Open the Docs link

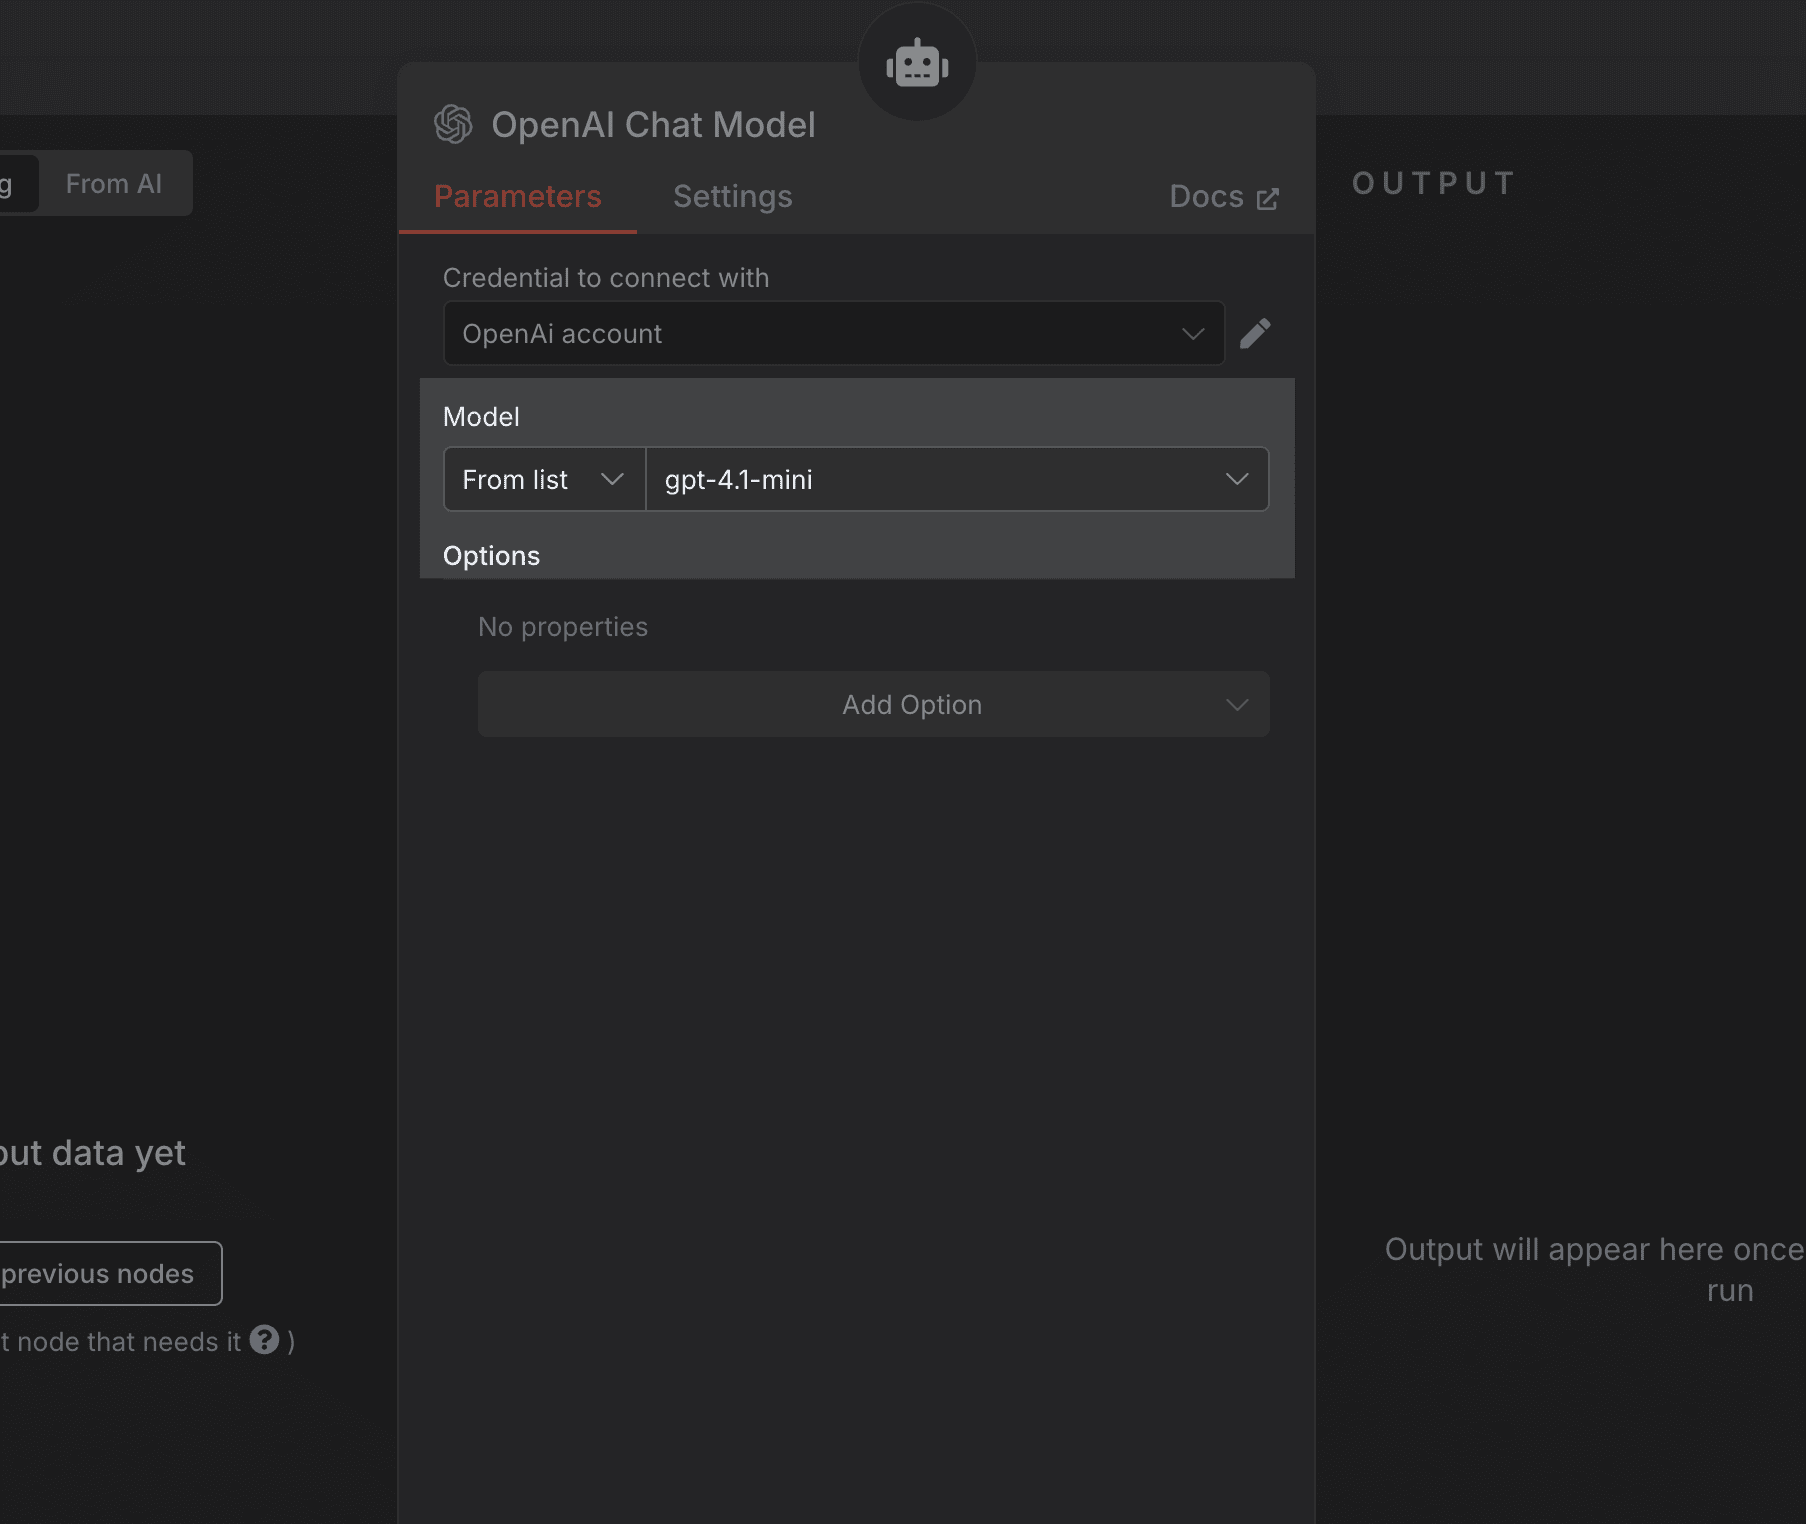[x=1207, y=197]
